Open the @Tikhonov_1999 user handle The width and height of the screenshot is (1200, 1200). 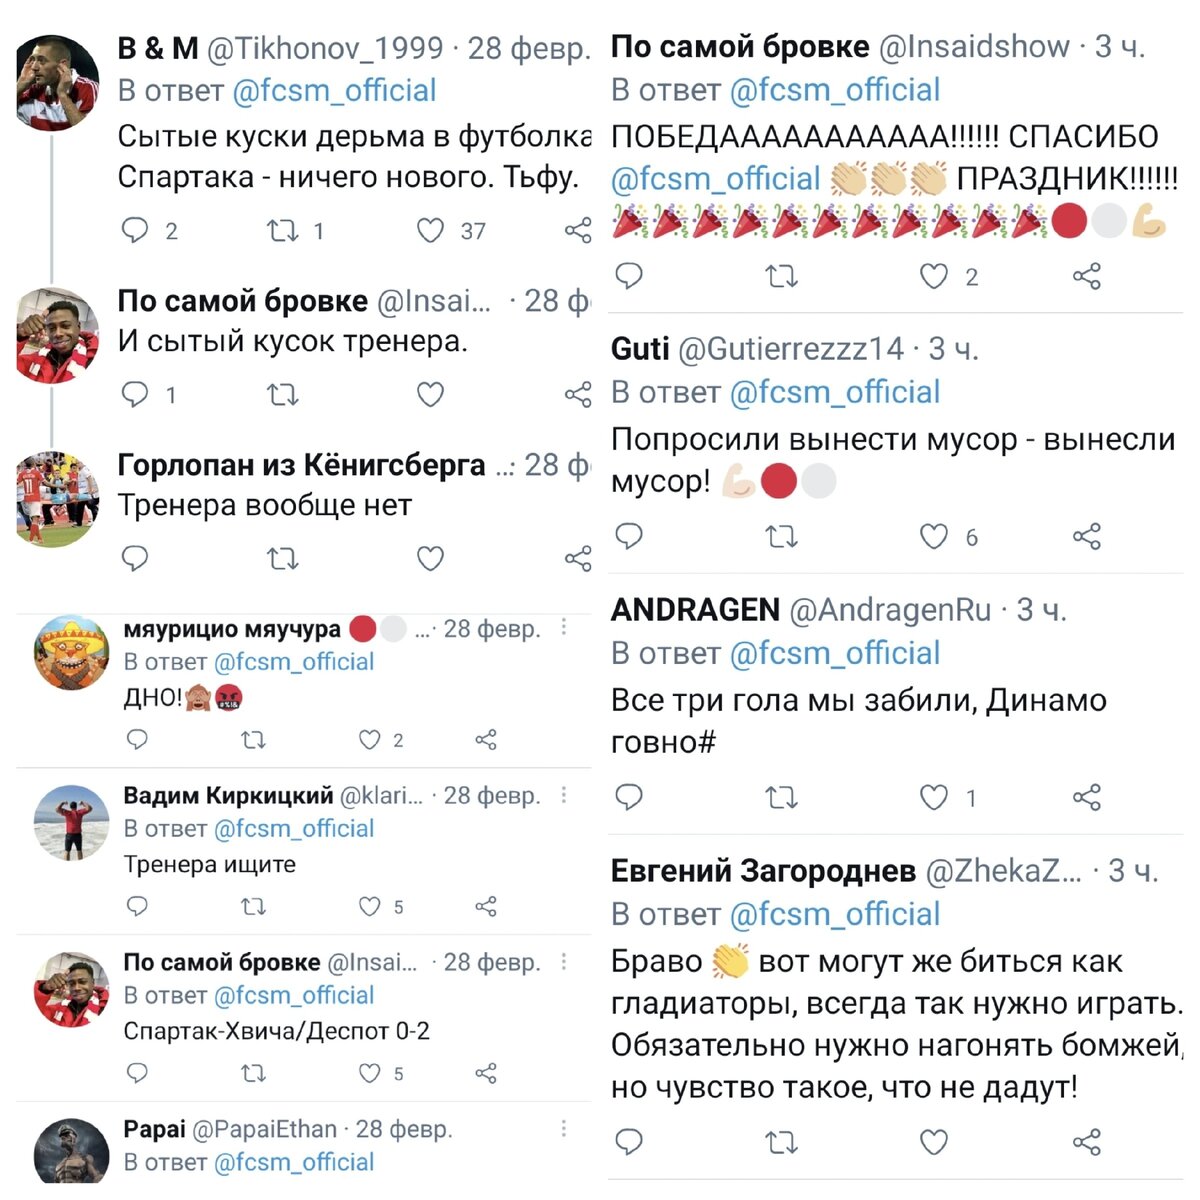click(325, 47)
